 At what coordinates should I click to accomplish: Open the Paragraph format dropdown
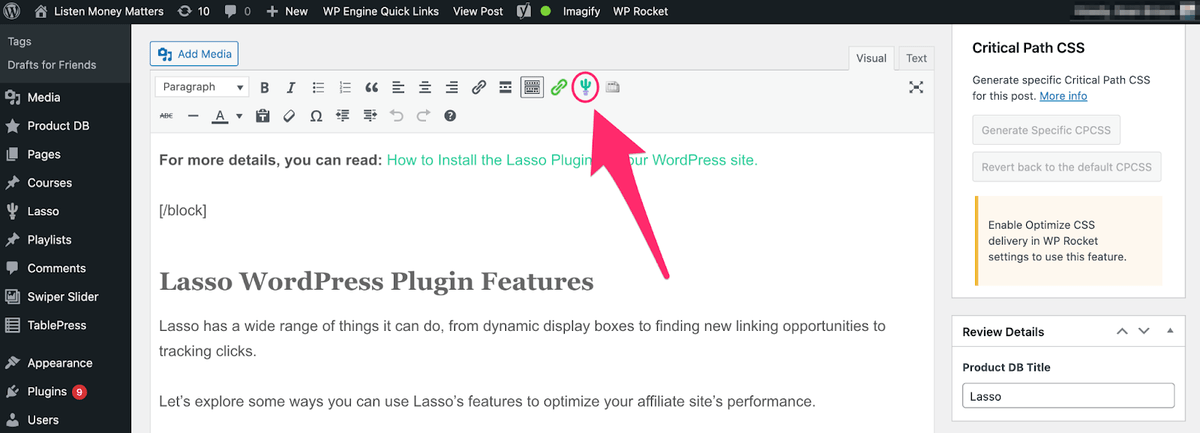point(202,88)
